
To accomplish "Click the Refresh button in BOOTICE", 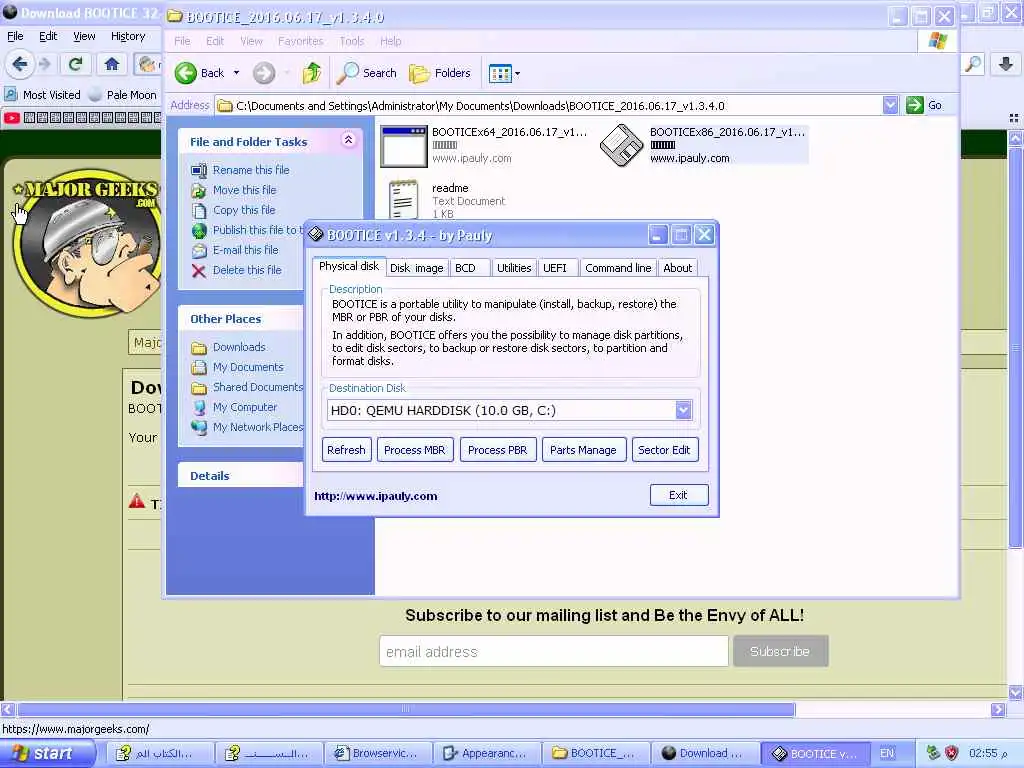I will click(346, 450).
